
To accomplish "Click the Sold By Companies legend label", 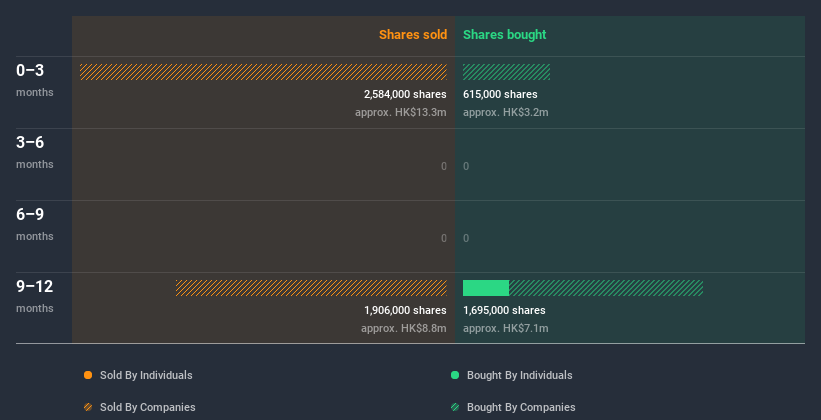I will point(148,407).
